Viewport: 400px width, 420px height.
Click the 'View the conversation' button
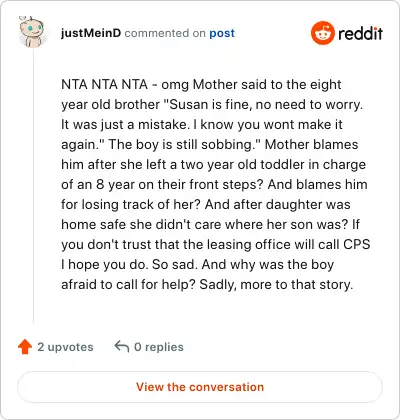[x=200, y=387]
